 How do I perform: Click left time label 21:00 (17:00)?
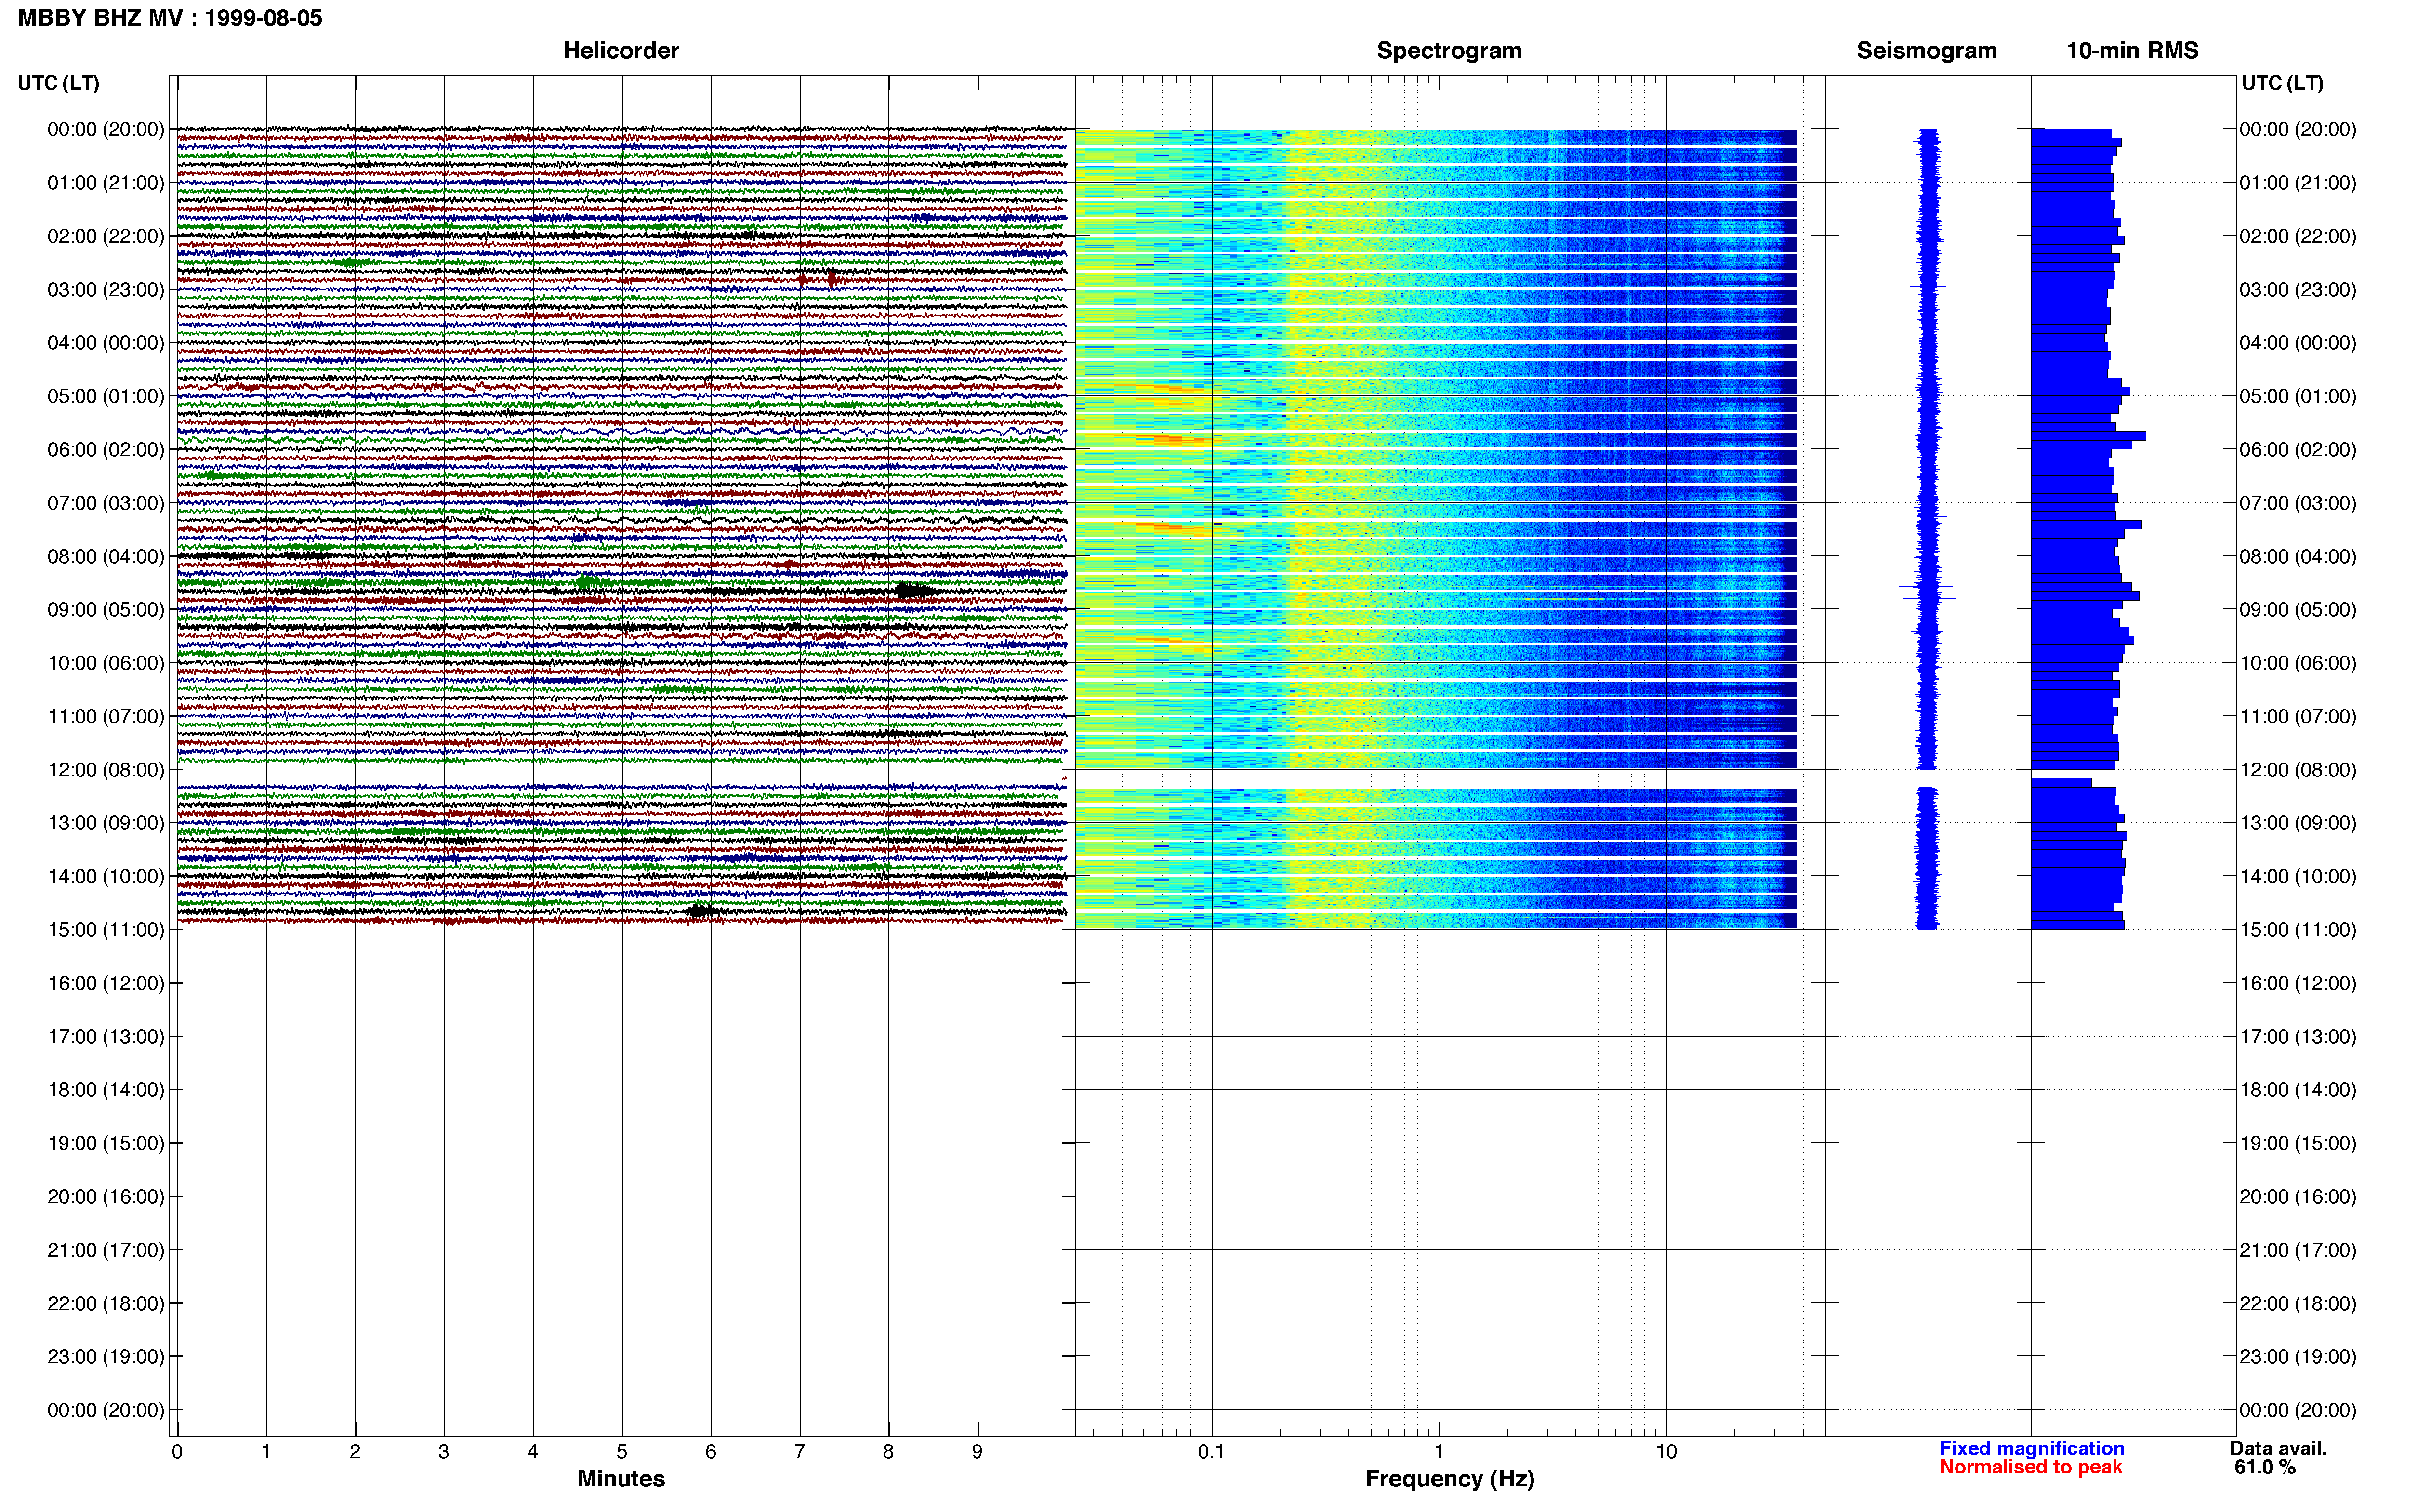point(106,1250)
